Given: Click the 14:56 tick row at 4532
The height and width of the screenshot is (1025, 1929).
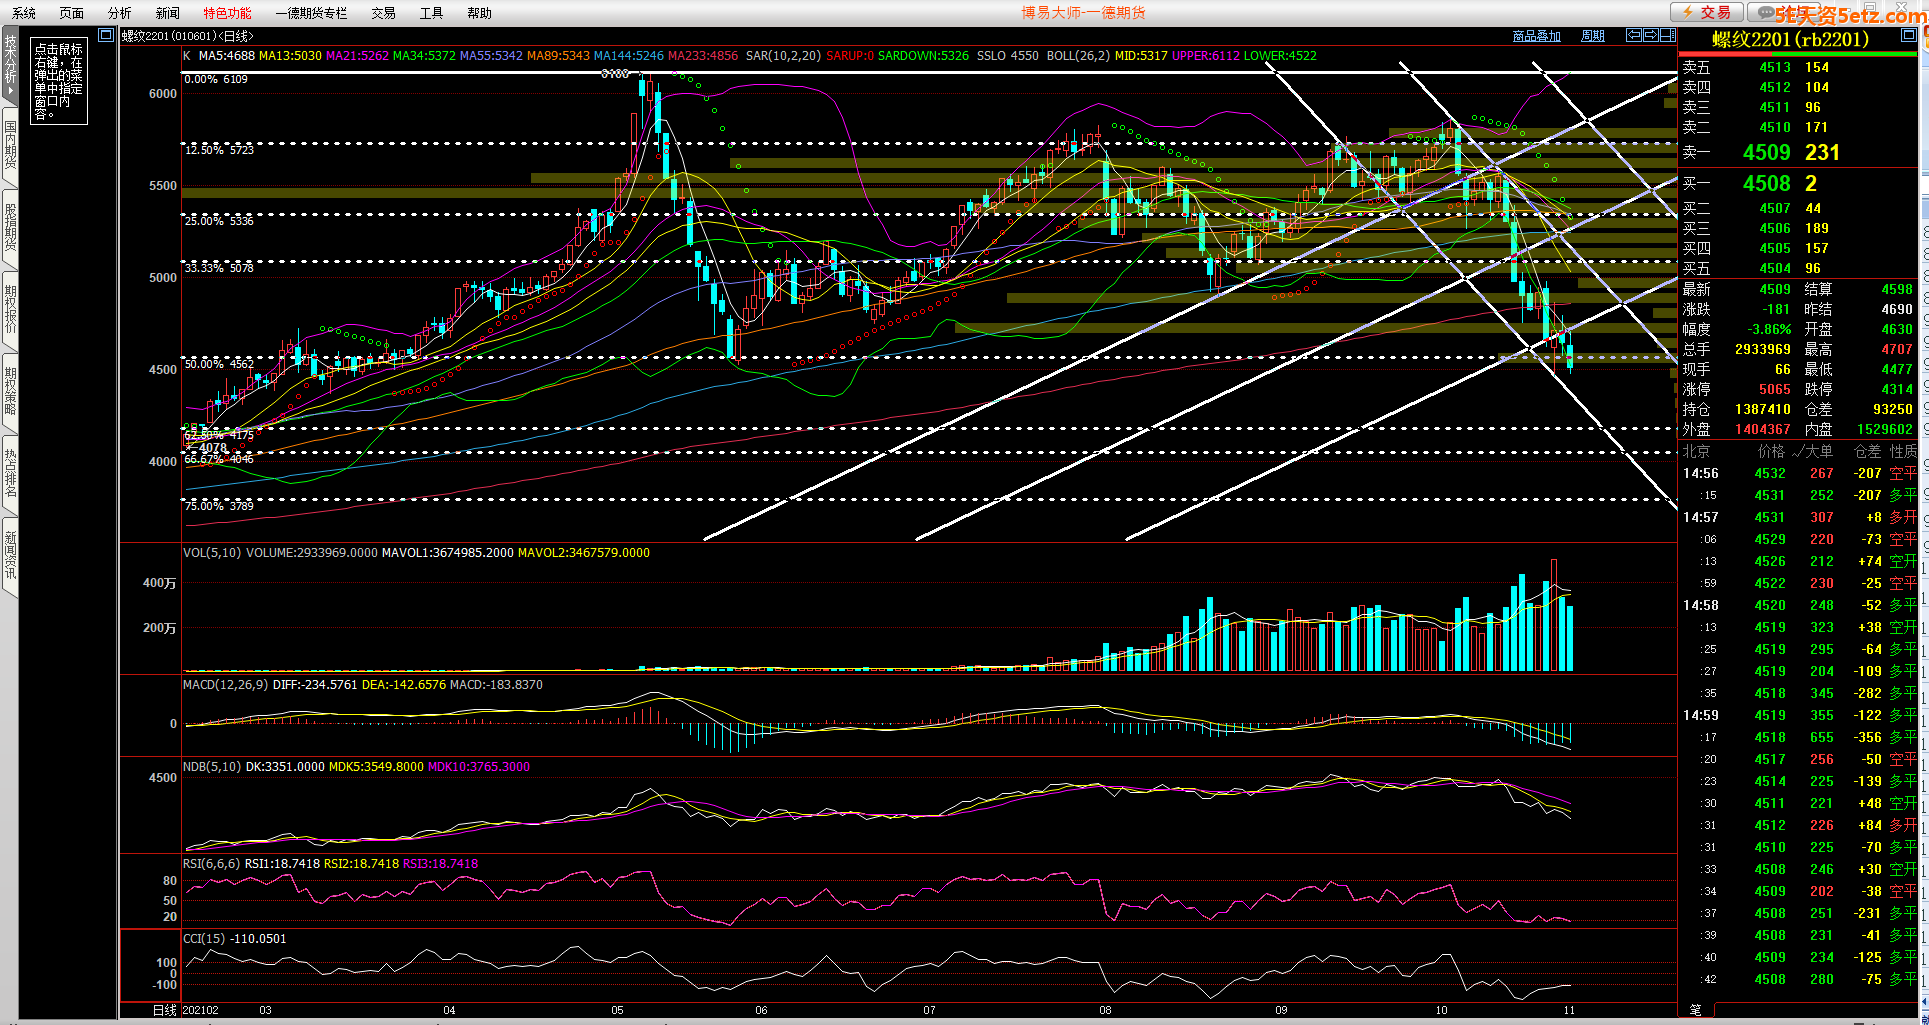Looking at the screenshot, I should point(1799,473).
